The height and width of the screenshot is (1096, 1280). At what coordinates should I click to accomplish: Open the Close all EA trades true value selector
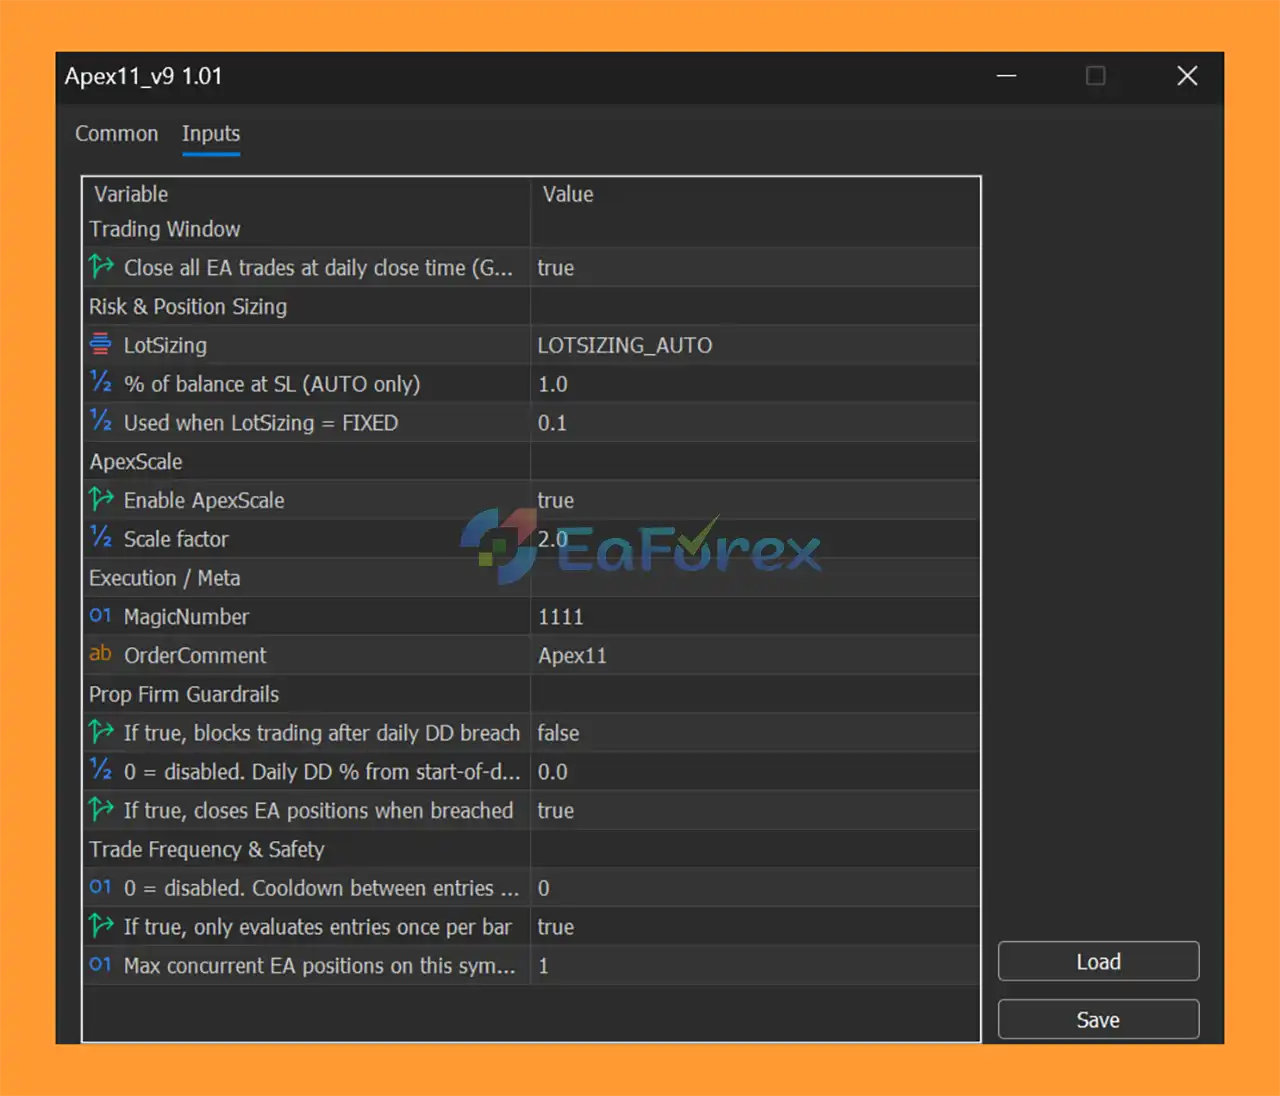(x=555, y=268)
